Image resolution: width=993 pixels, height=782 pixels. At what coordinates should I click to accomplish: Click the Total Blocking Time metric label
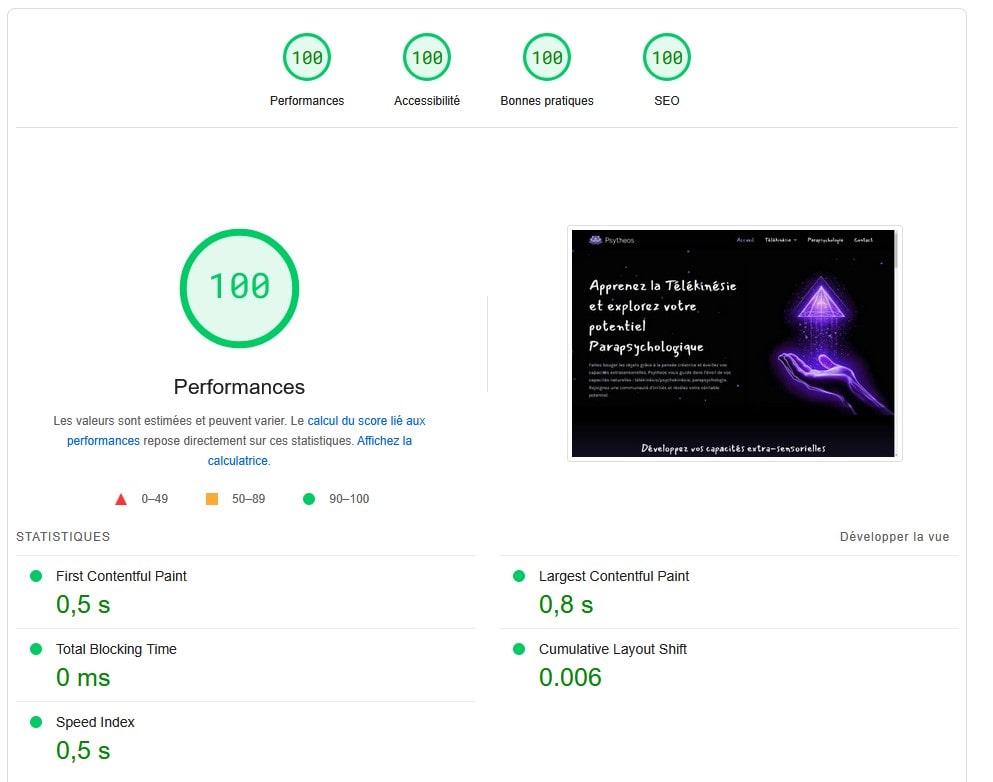pos(117,649)
